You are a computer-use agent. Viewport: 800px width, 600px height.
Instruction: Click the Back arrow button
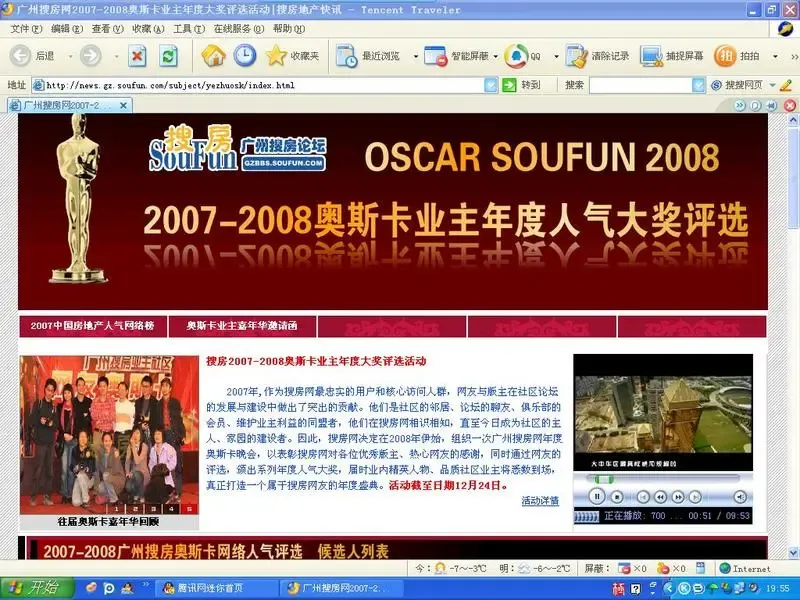[20, 55]
